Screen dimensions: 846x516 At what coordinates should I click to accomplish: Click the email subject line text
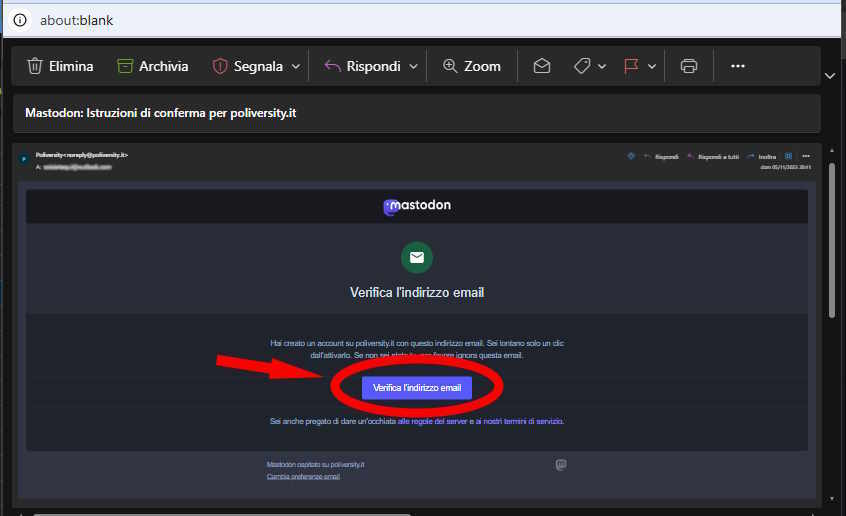click(161, 113)
